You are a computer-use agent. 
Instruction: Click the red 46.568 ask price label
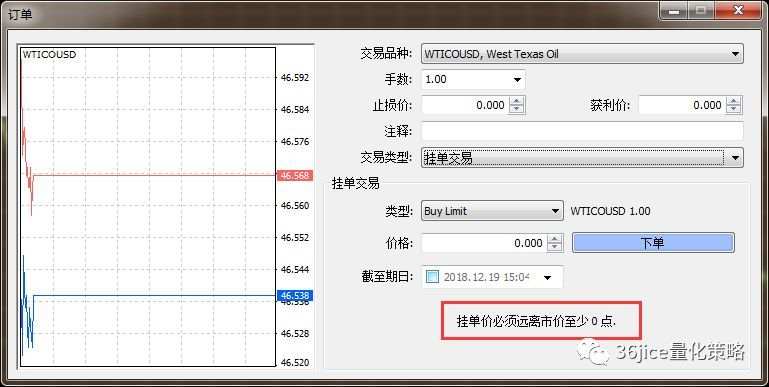click(295, 176)
